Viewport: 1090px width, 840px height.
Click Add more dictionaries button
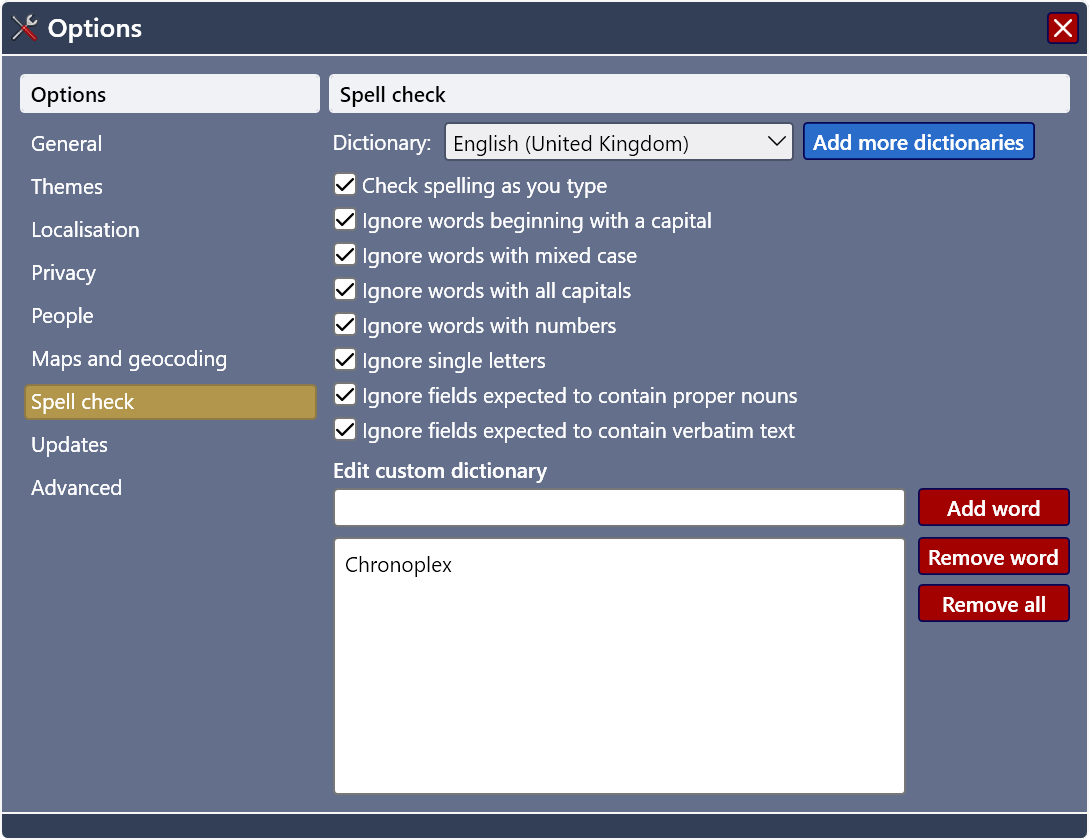pyautogui.click(x=918, y=142)
